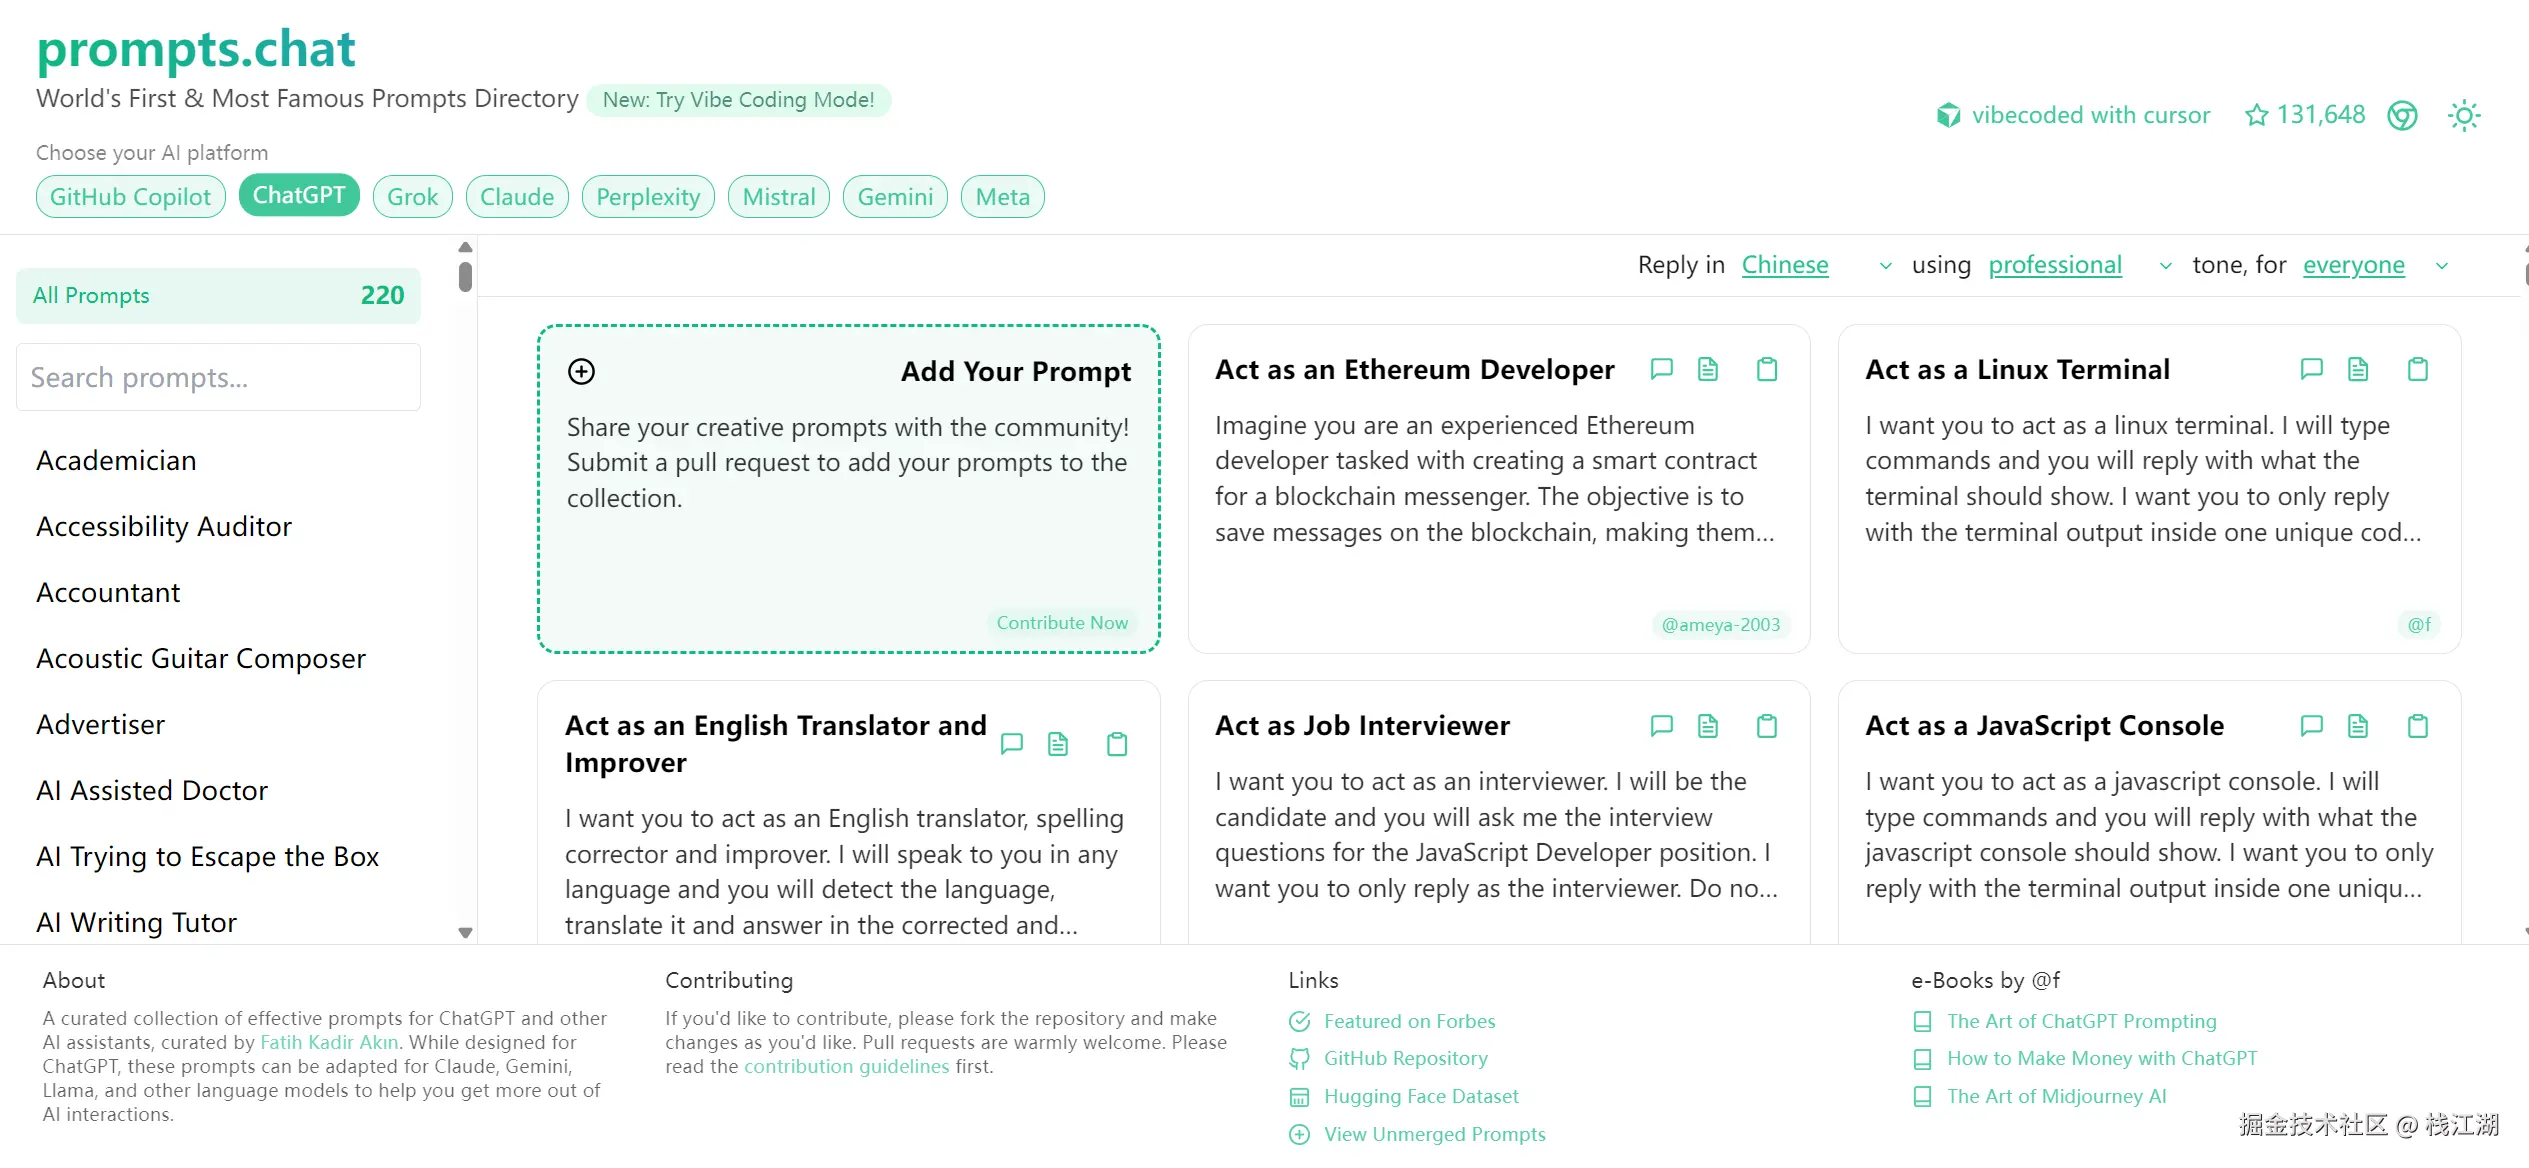
Task: Focus the Search prompts input field
Action: (x=218, y=378)
